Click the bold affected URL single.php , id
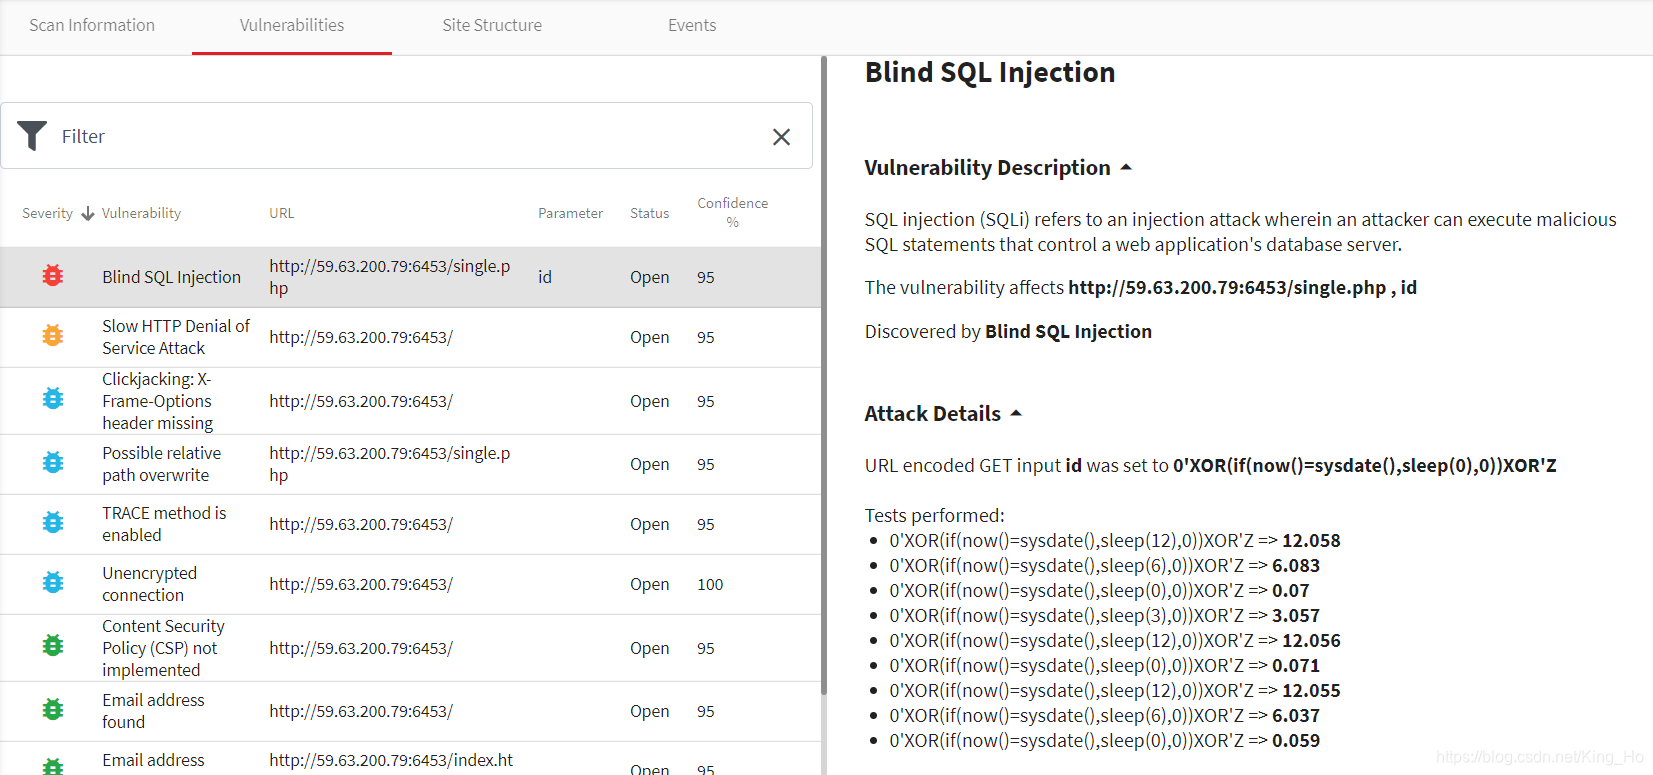Viewport: 1653px width, 775px height. [1242, 288]
